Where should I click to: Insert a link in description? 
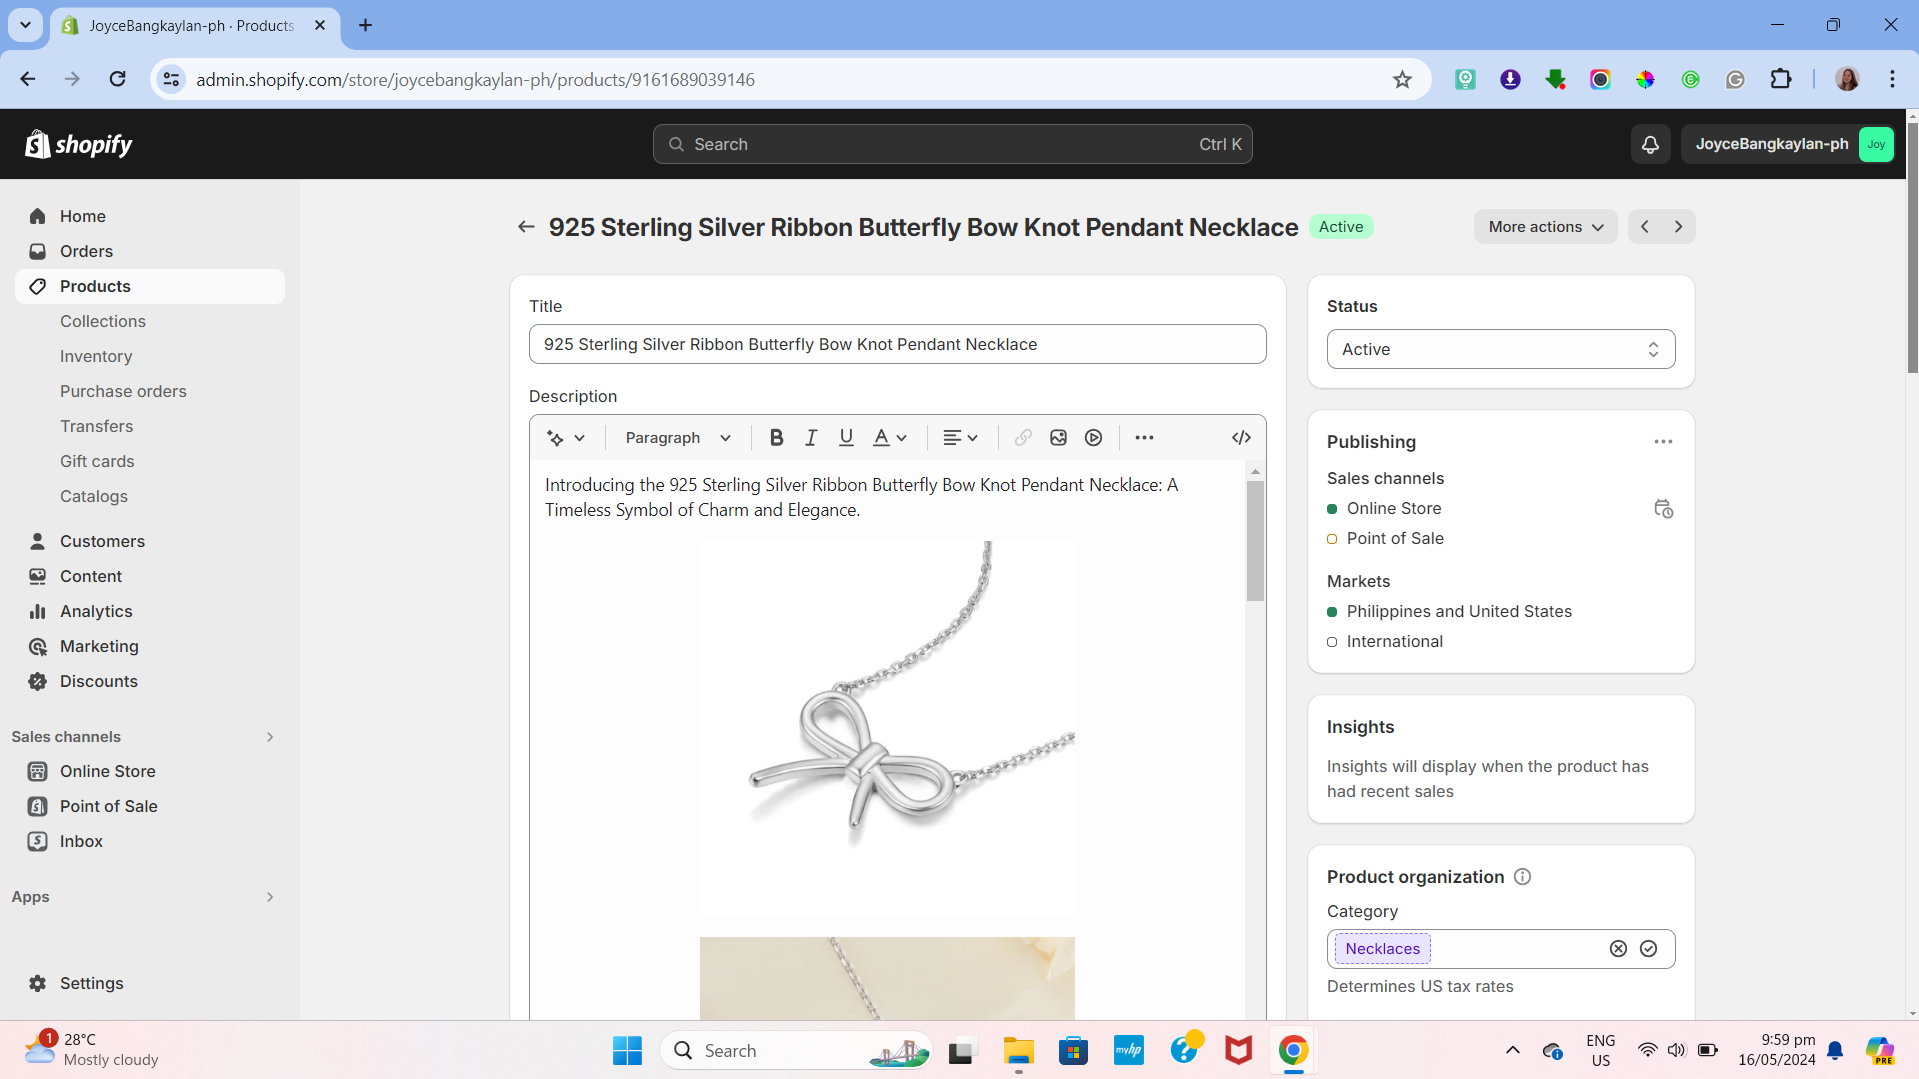click(1023, 438)
